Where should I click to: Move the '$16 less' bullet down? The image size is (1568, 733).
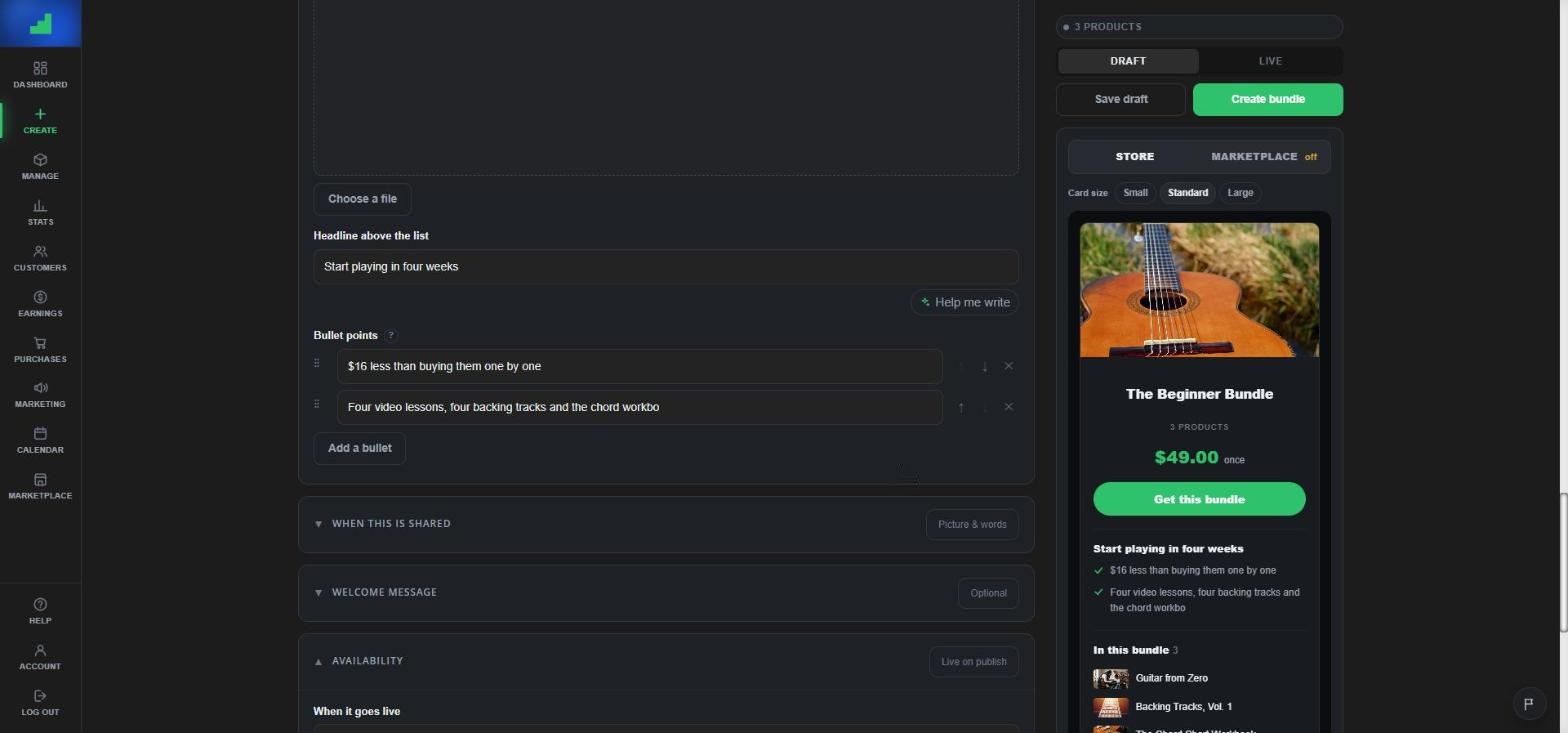coord(985,366)
